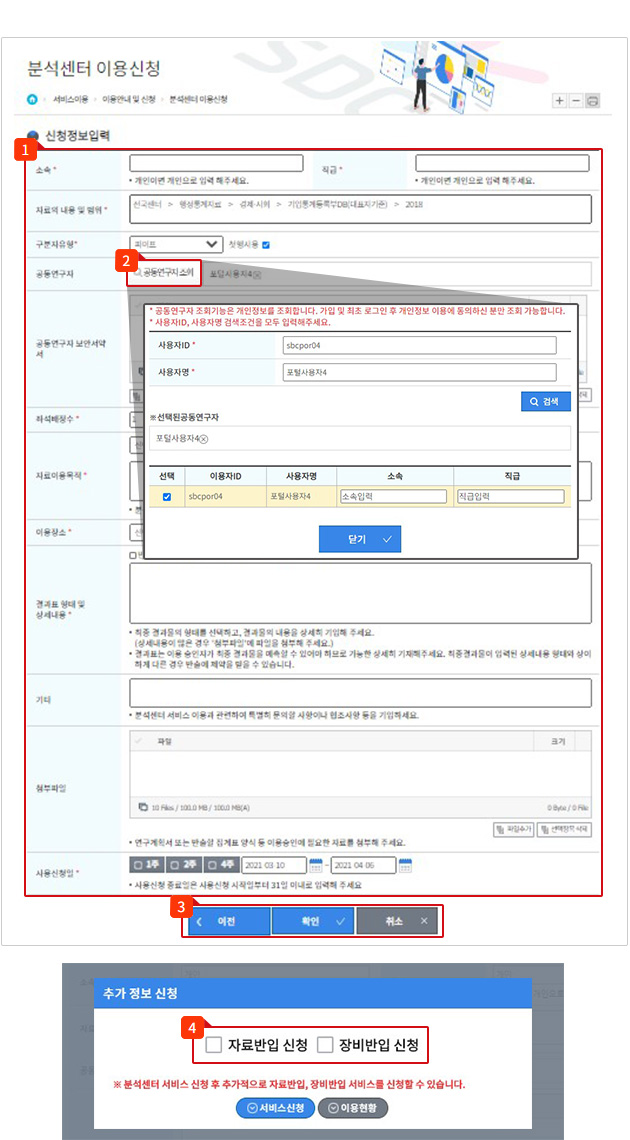Click the 이전 button

[229, 920]
